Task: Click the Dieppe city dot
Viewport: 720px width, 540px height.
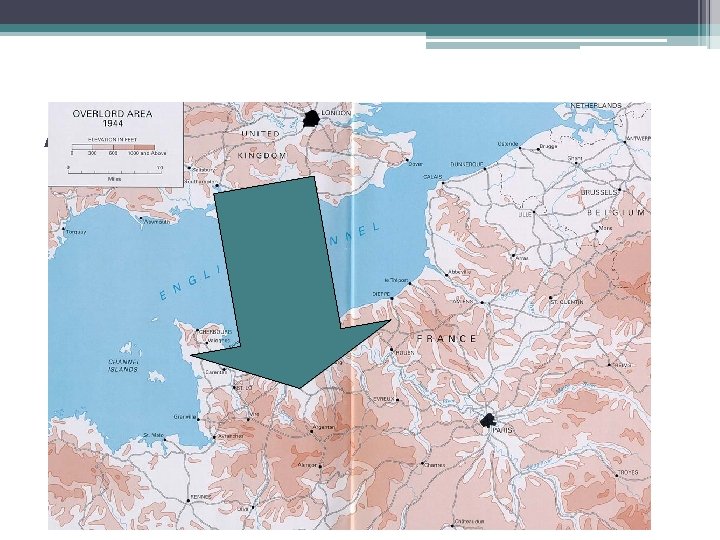Action: (x=392, y=298)
